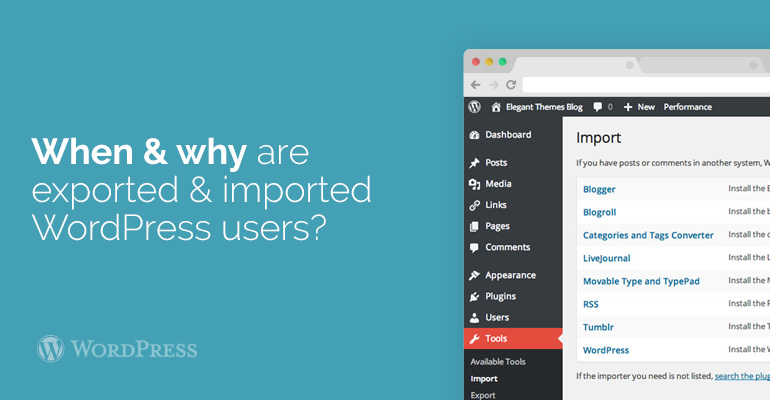The image size is (770, 400).
Task: Open the + New admin bar menu
Action: pyautogui.click(x=639, y=107)
